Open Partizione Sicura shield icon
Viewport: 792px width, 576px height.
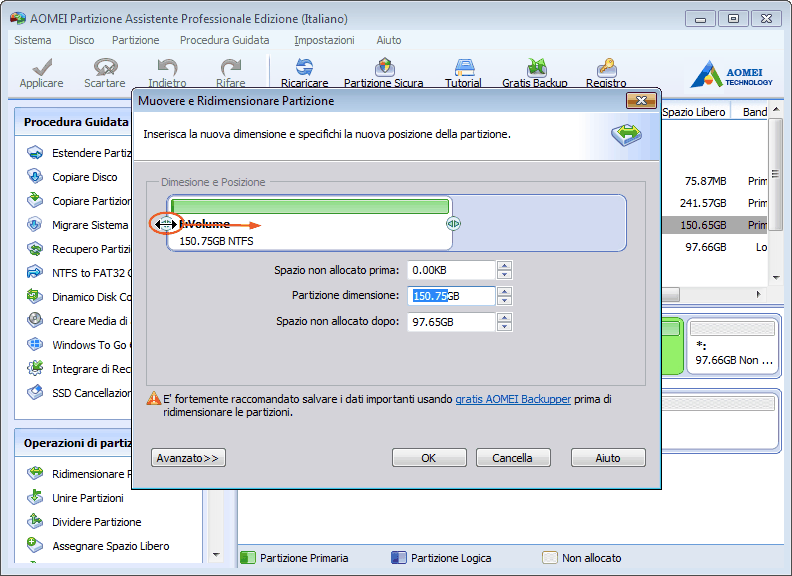pos(384,67)
